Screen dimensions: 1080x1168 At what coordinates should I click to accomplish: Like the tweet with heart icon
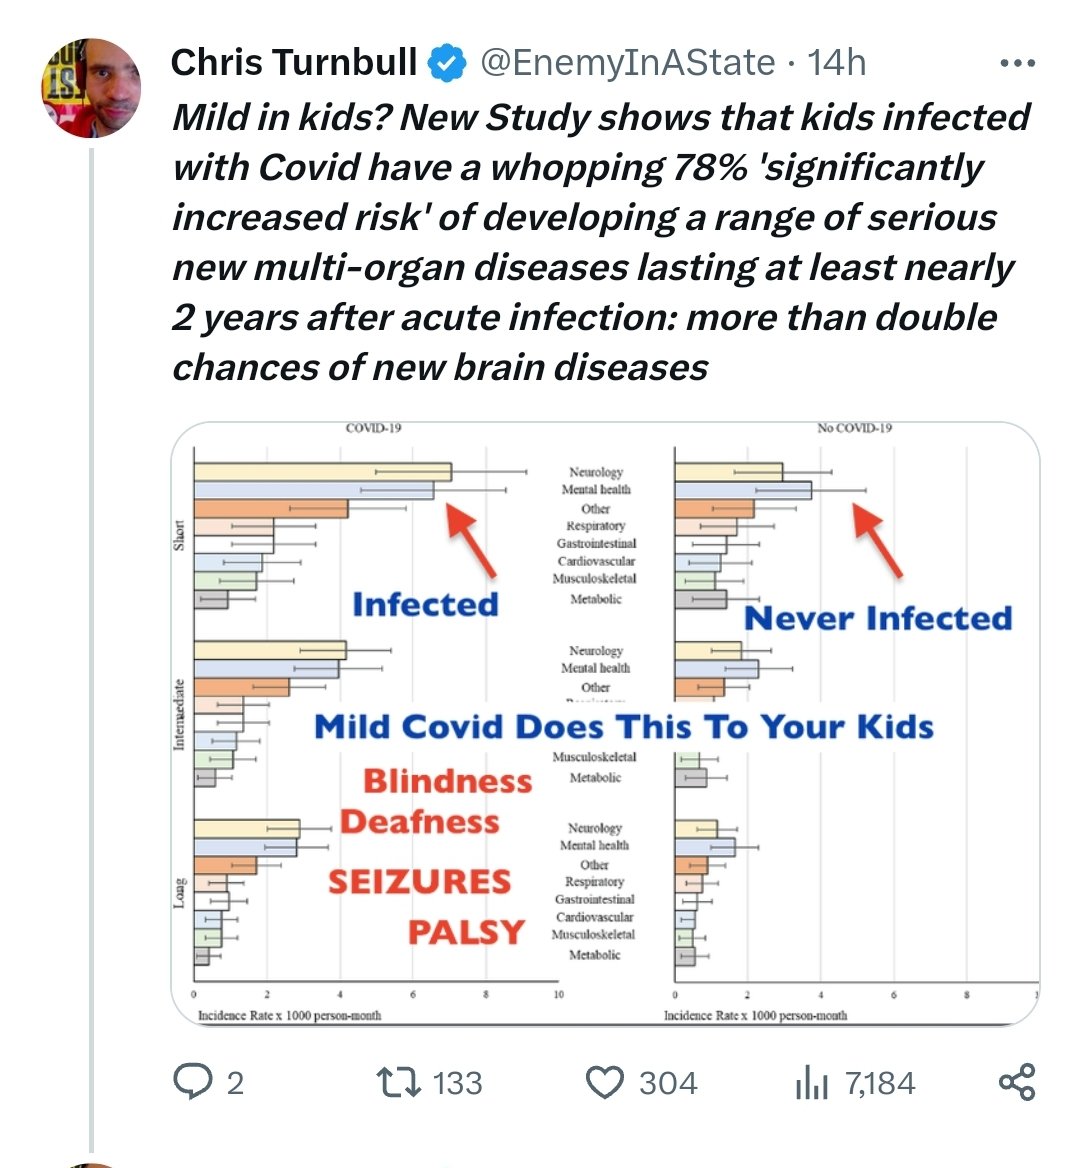(604, 1082)
